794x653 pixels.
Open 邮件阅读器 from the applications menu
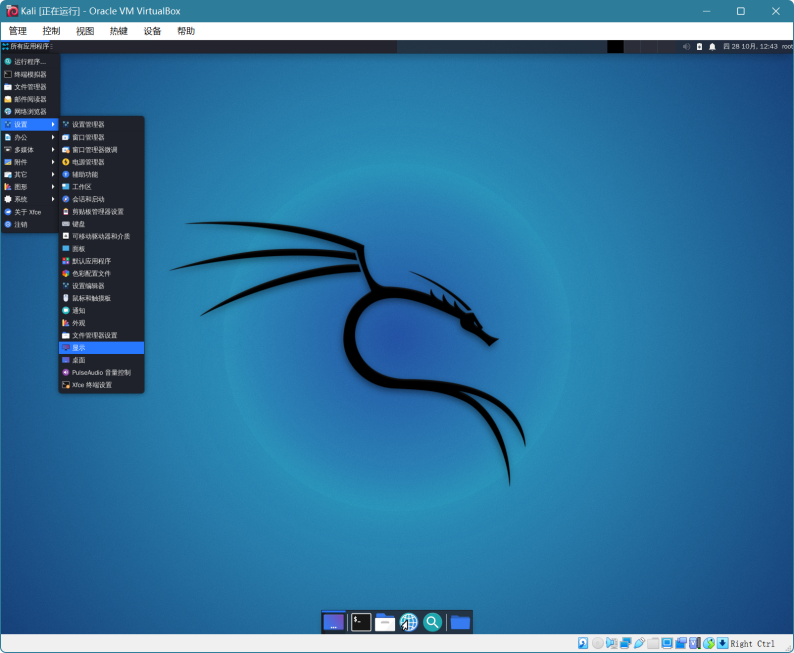tap(30, 99)
